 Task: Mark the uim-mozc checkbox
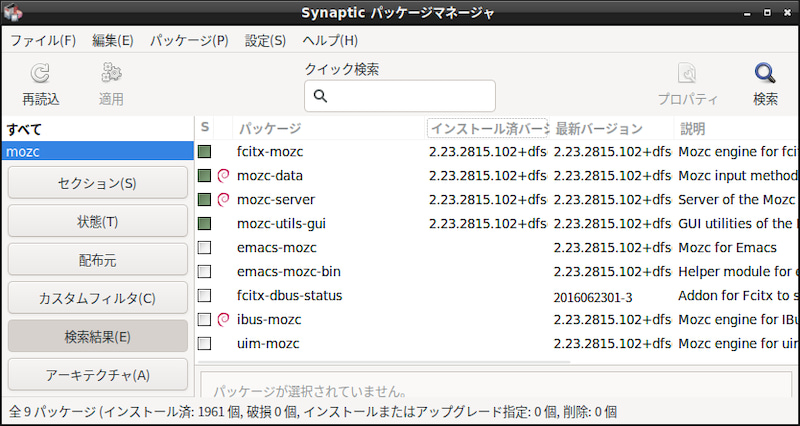pyautogui.click(x=204, y=343)
